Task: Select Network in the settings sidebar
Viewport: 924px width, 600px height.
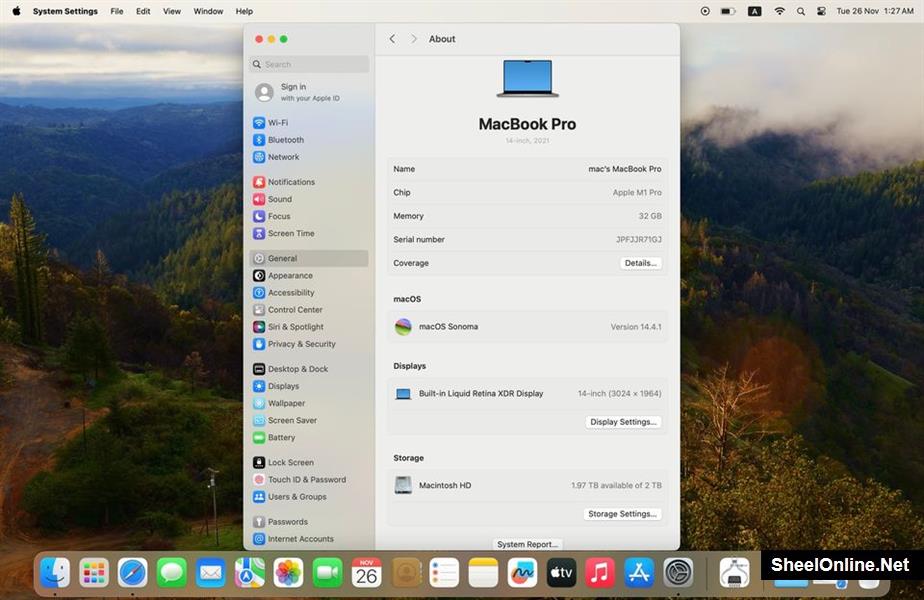Action: [309, 157]
